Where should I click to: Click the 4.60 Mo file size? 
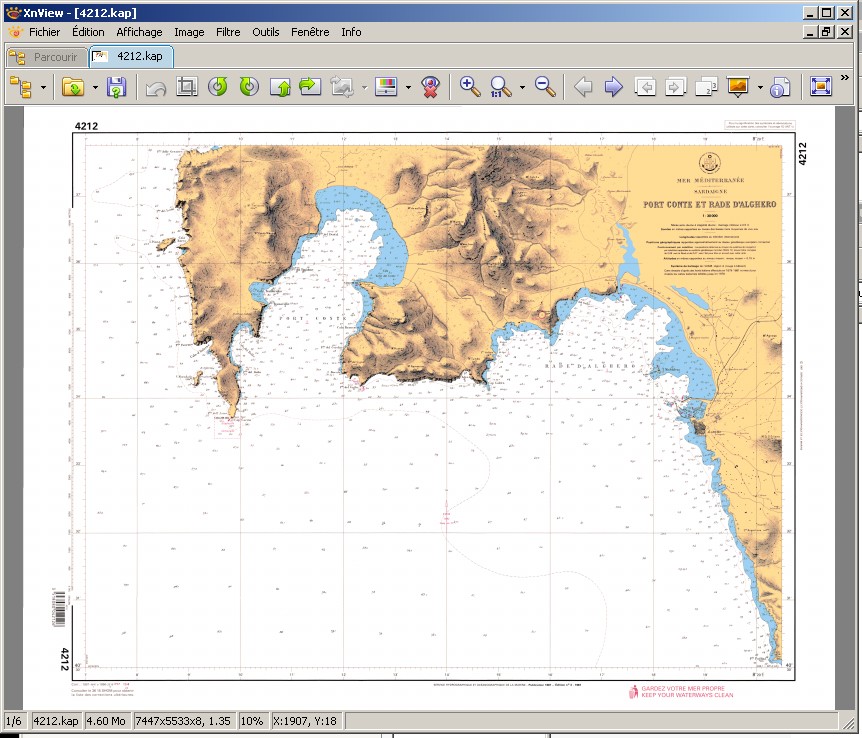[x=106, y=721]
